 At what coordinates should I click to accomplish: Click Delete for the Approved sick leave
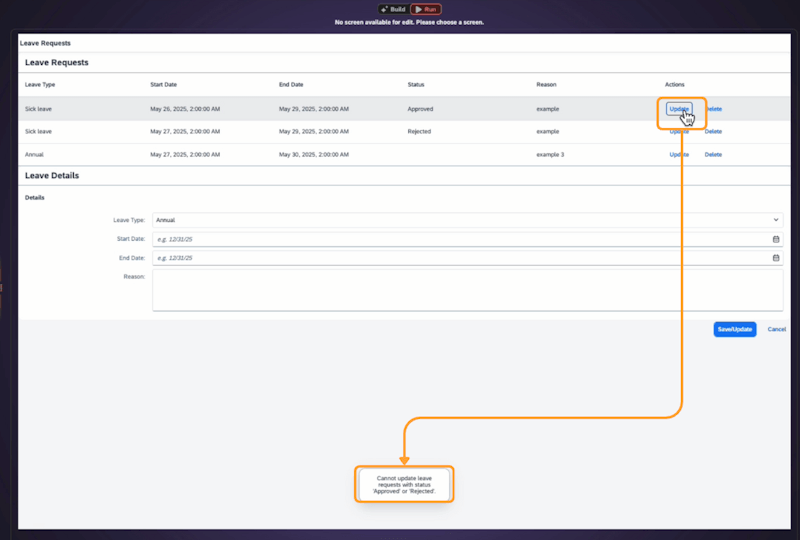[x=714, y=108]
